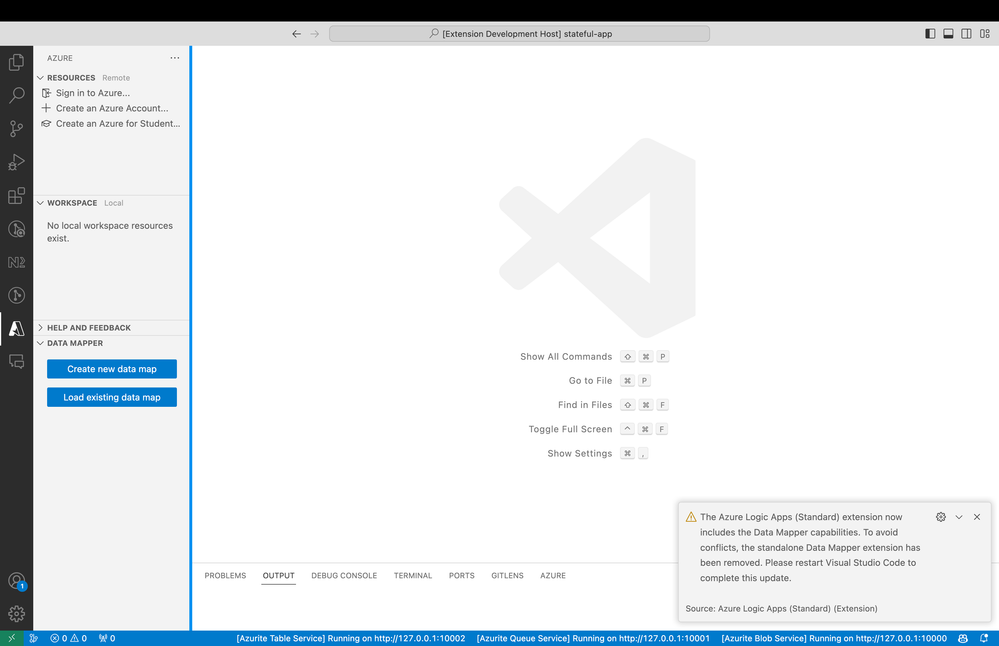999x646 pixels.
Task: Click the Show Settings shortcut hint
Action: pyautogui.click(x=598, y=454)
